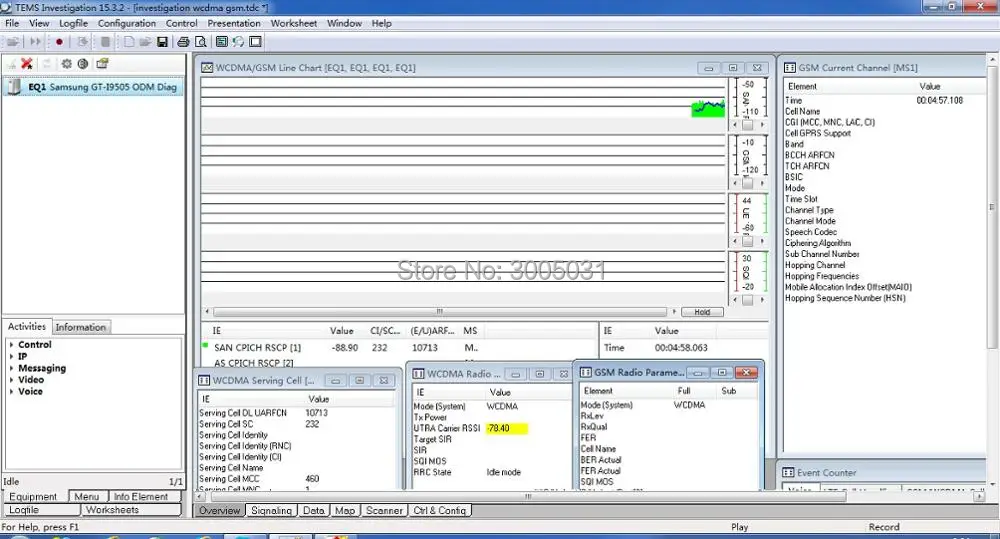Click the slider thumb under the 44/-60 scale
Viewport: 1000px width, 539px height.
pyautogui.click(x=747, y=242)
